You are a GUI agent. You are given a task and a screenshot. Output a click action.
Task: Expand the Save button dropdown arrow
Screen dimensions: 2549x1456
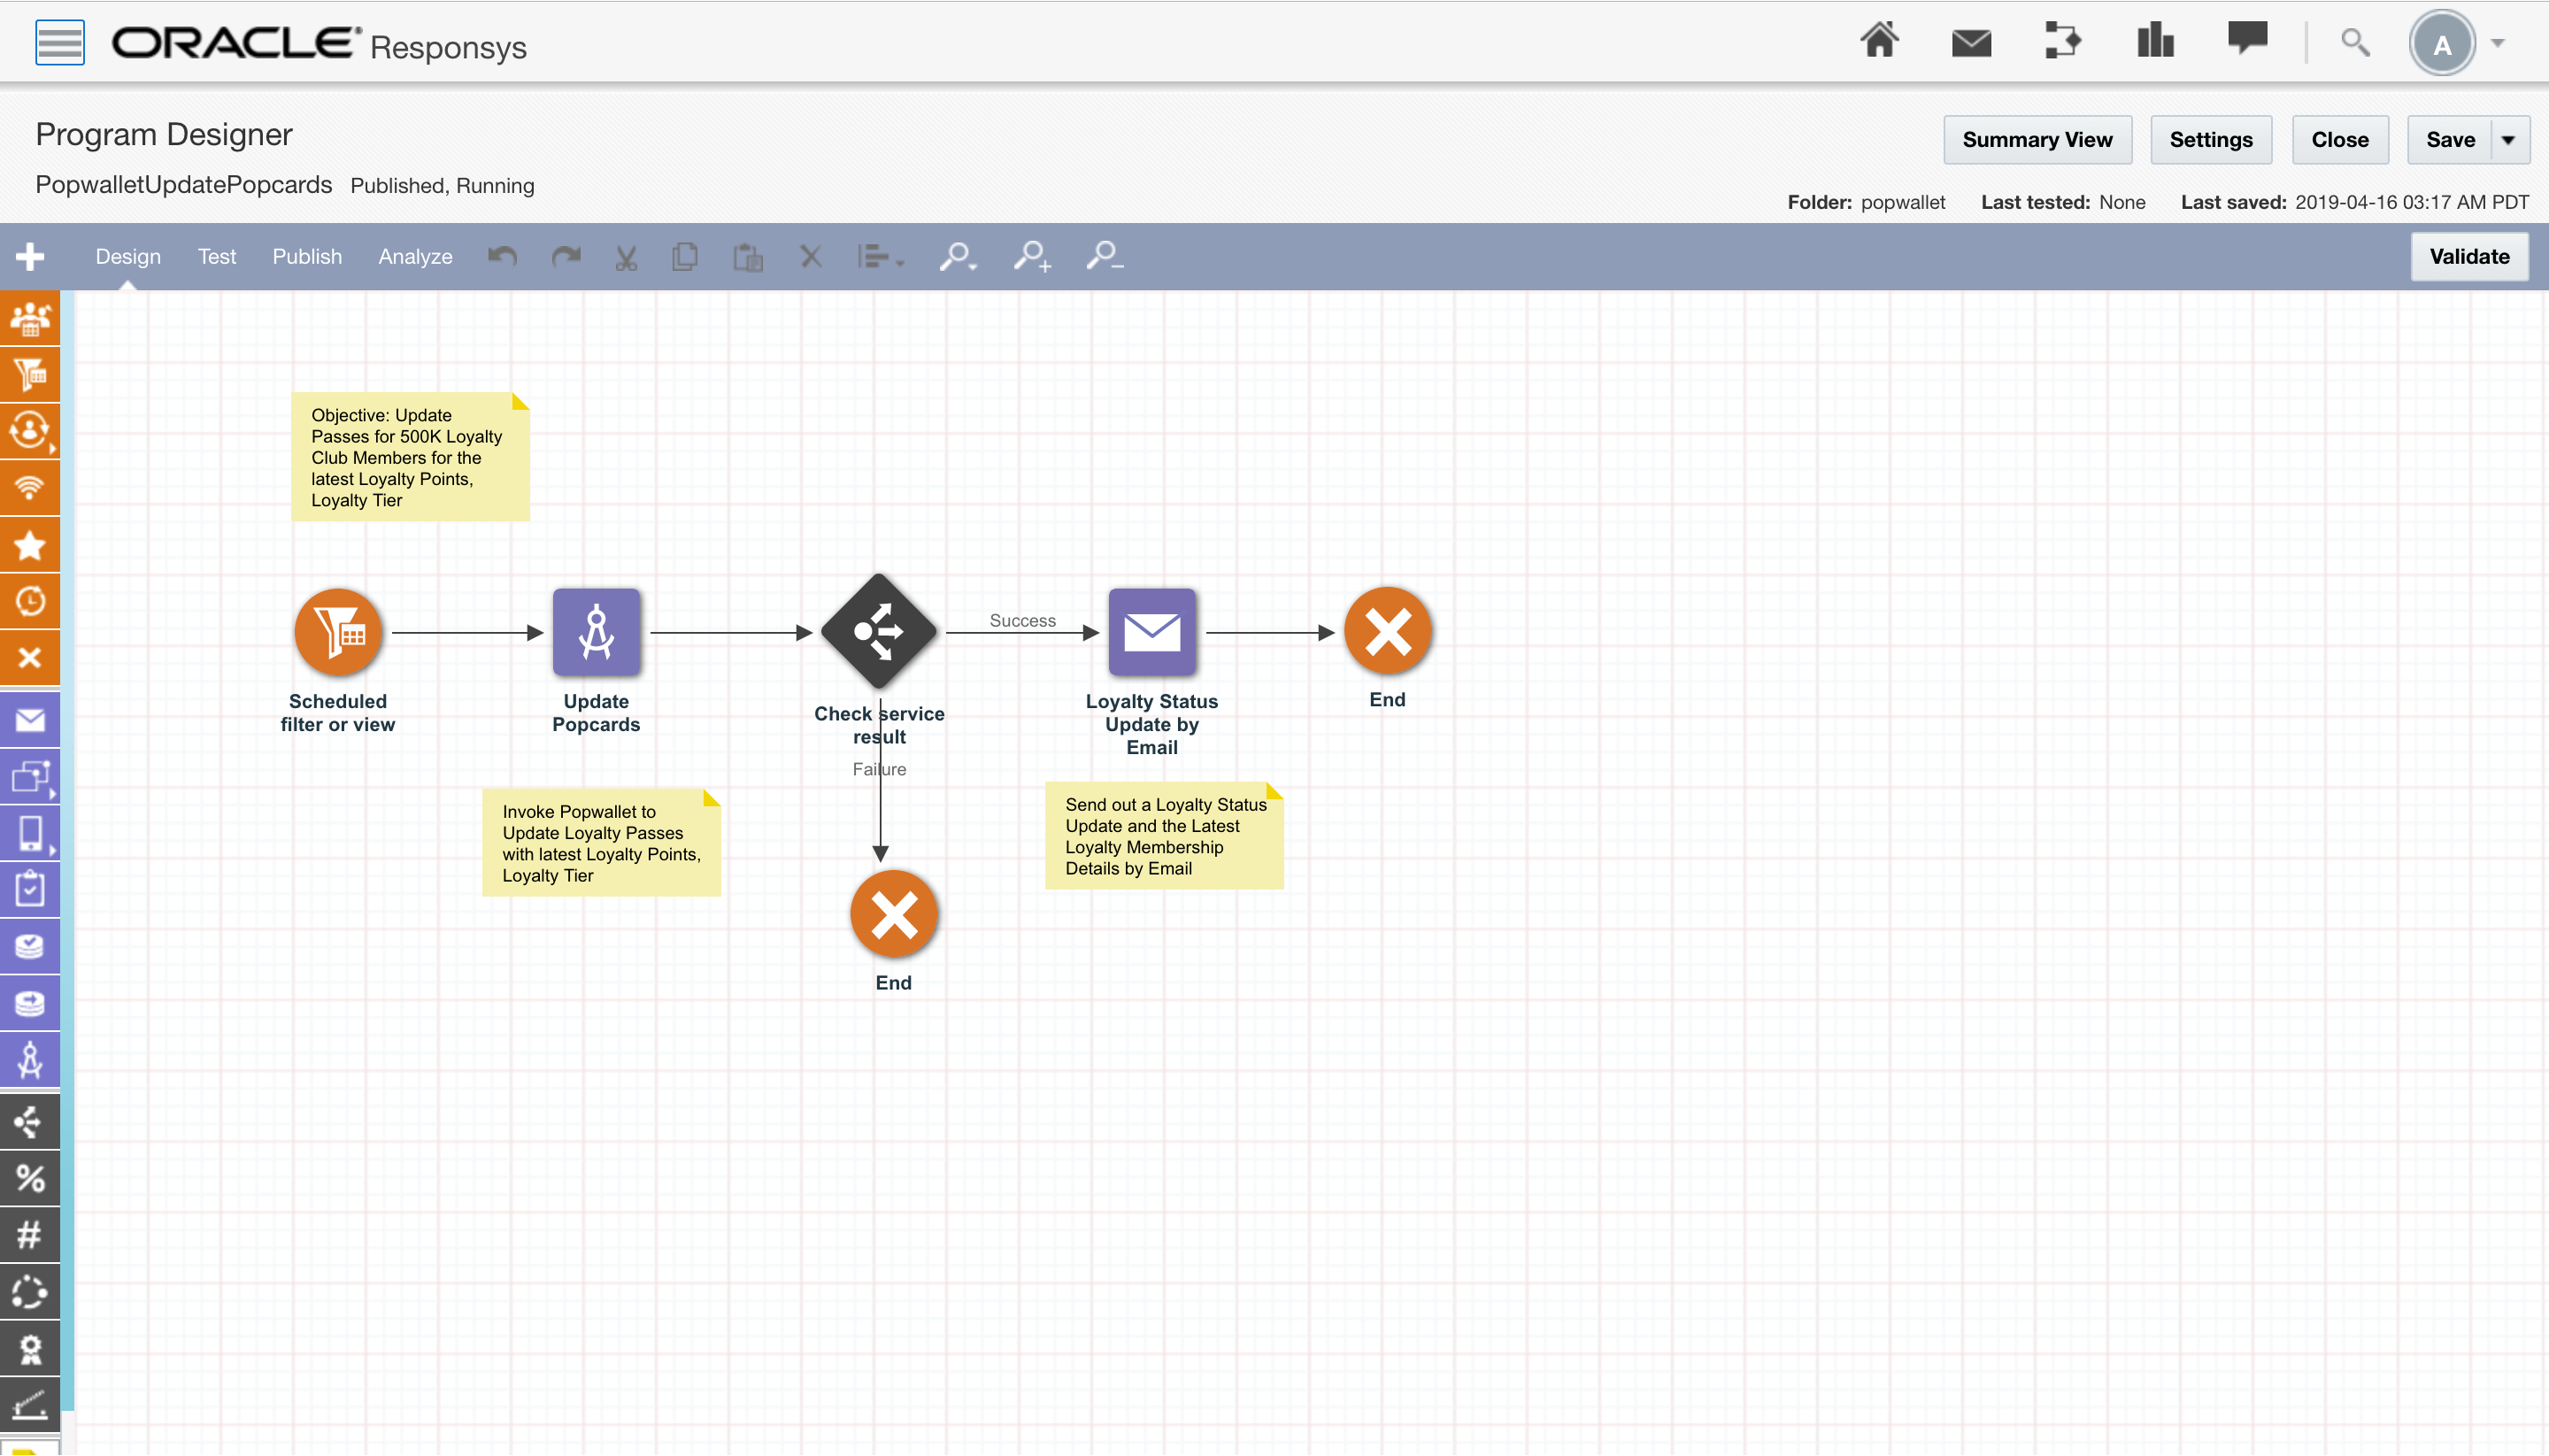pyautogui.click(x=2508, y=140)
